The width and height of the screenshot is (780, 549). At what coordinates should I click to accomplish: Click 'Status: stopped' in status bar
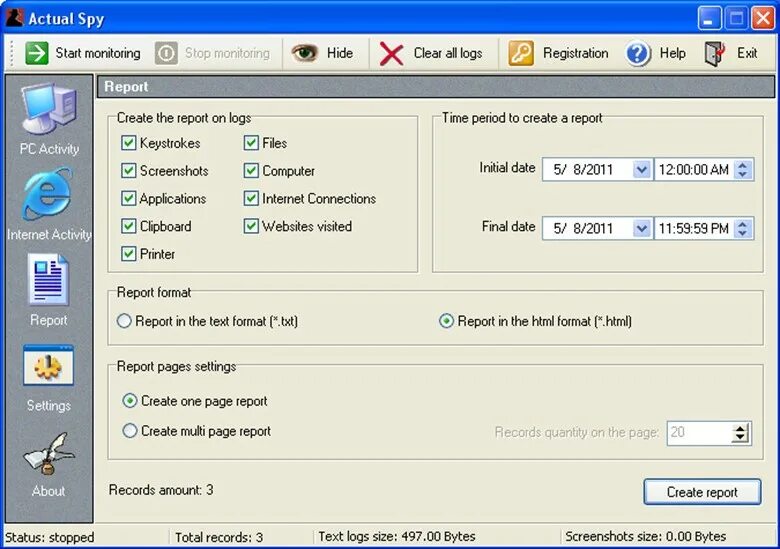(x=50, y=537)
